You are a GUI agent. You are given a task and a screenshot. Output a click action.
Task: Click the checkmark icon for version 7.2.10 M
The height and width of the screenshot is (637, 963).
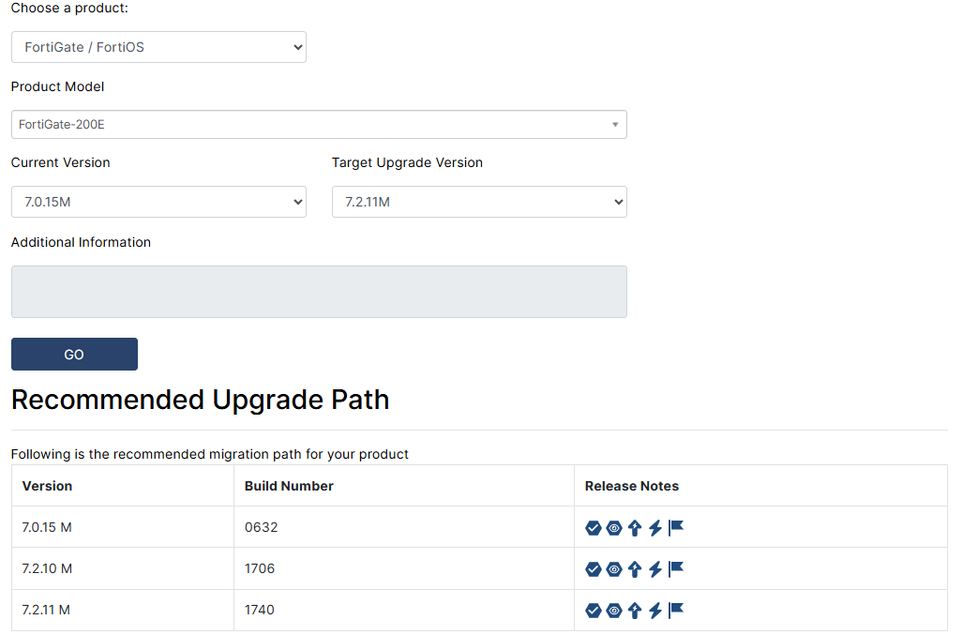tap(593, 569)
